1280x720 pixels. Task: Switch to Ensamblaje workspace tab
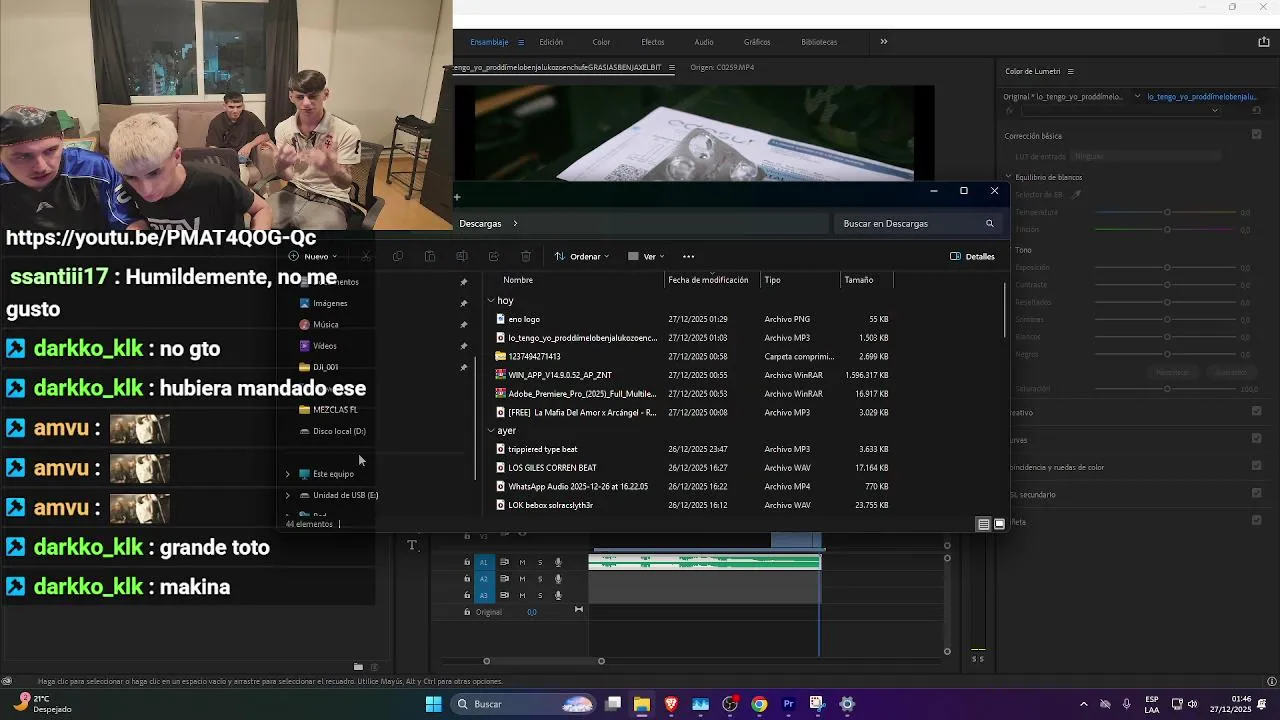(489, 42)
